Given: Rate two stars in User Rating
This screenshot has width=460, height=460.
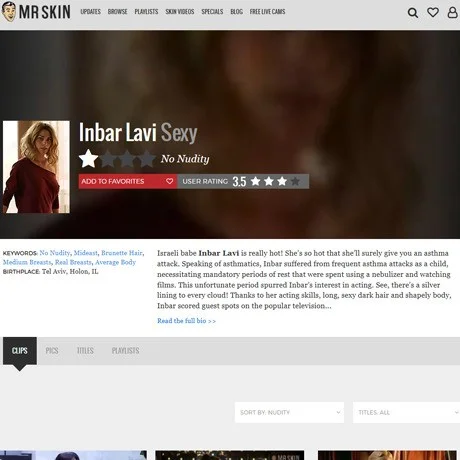Looking at the screenshot, I should [x=269, y=181].
